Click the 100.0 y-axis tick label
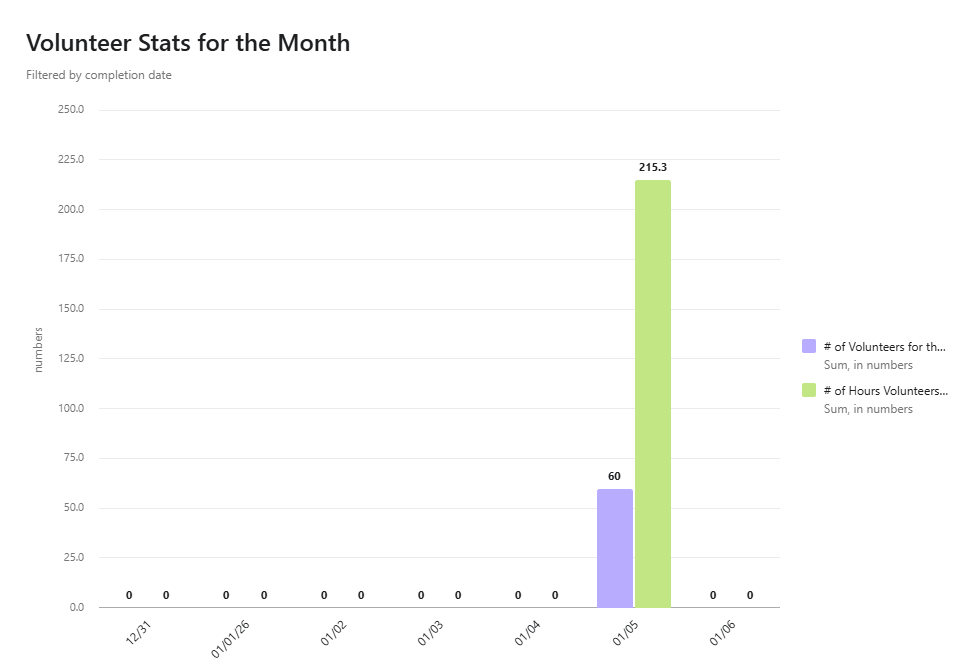The height and width of the screenshot is (667, 978). tap(70, 408)
